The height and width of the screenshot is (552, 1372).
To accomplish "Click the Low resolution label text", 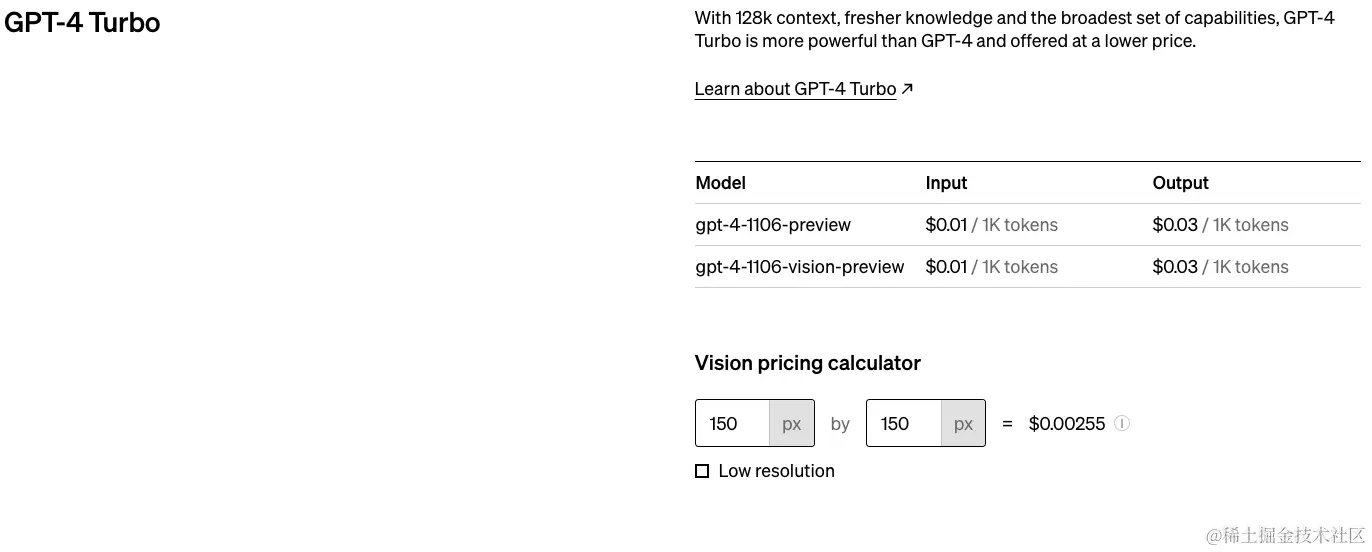I will [776, 471].
